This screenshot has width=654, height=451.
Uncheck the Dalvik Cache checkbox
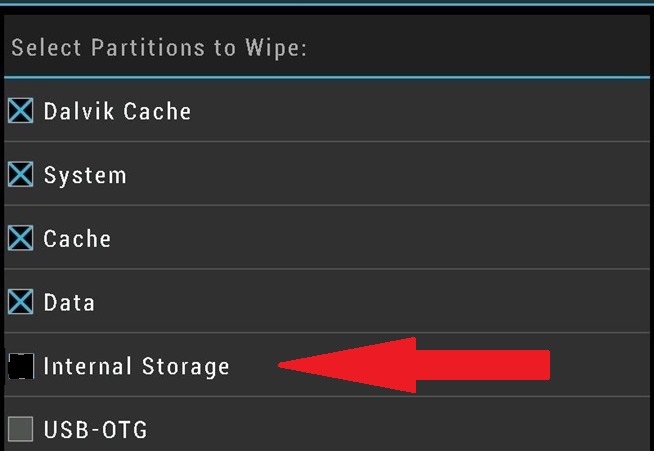coord(20,110)
